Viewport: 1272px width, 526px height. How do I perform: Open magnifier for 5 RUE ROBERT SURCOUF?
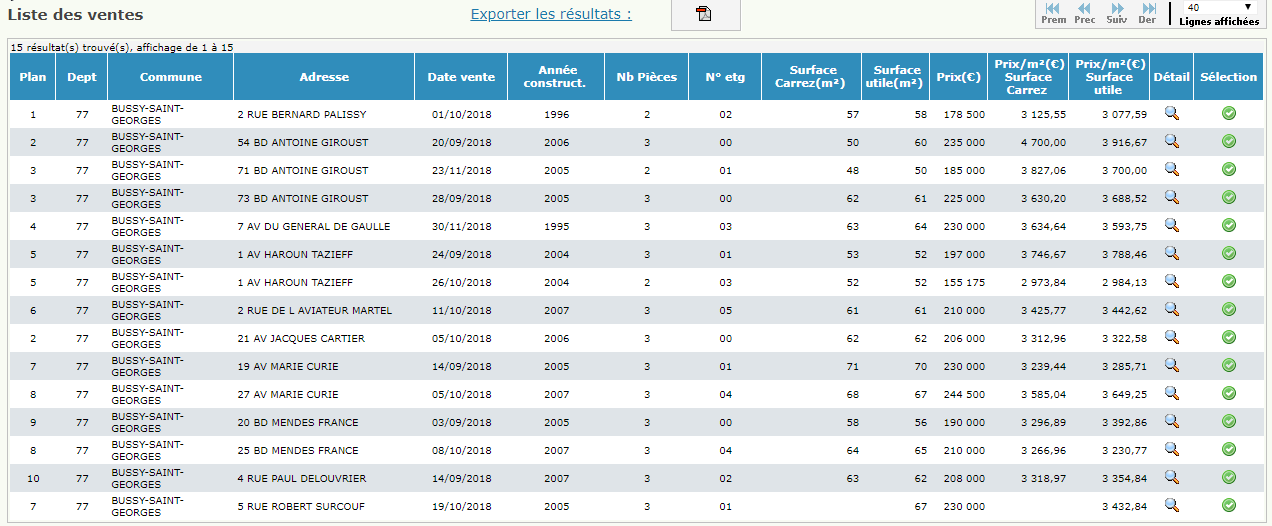[1171, 506]
